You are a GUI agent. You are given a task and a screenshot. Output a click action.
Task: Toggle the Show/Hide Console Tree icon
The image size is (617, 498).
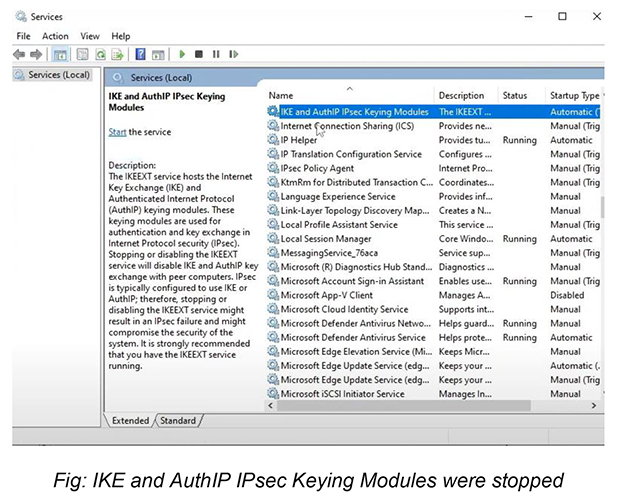click(x=60, y=54)
